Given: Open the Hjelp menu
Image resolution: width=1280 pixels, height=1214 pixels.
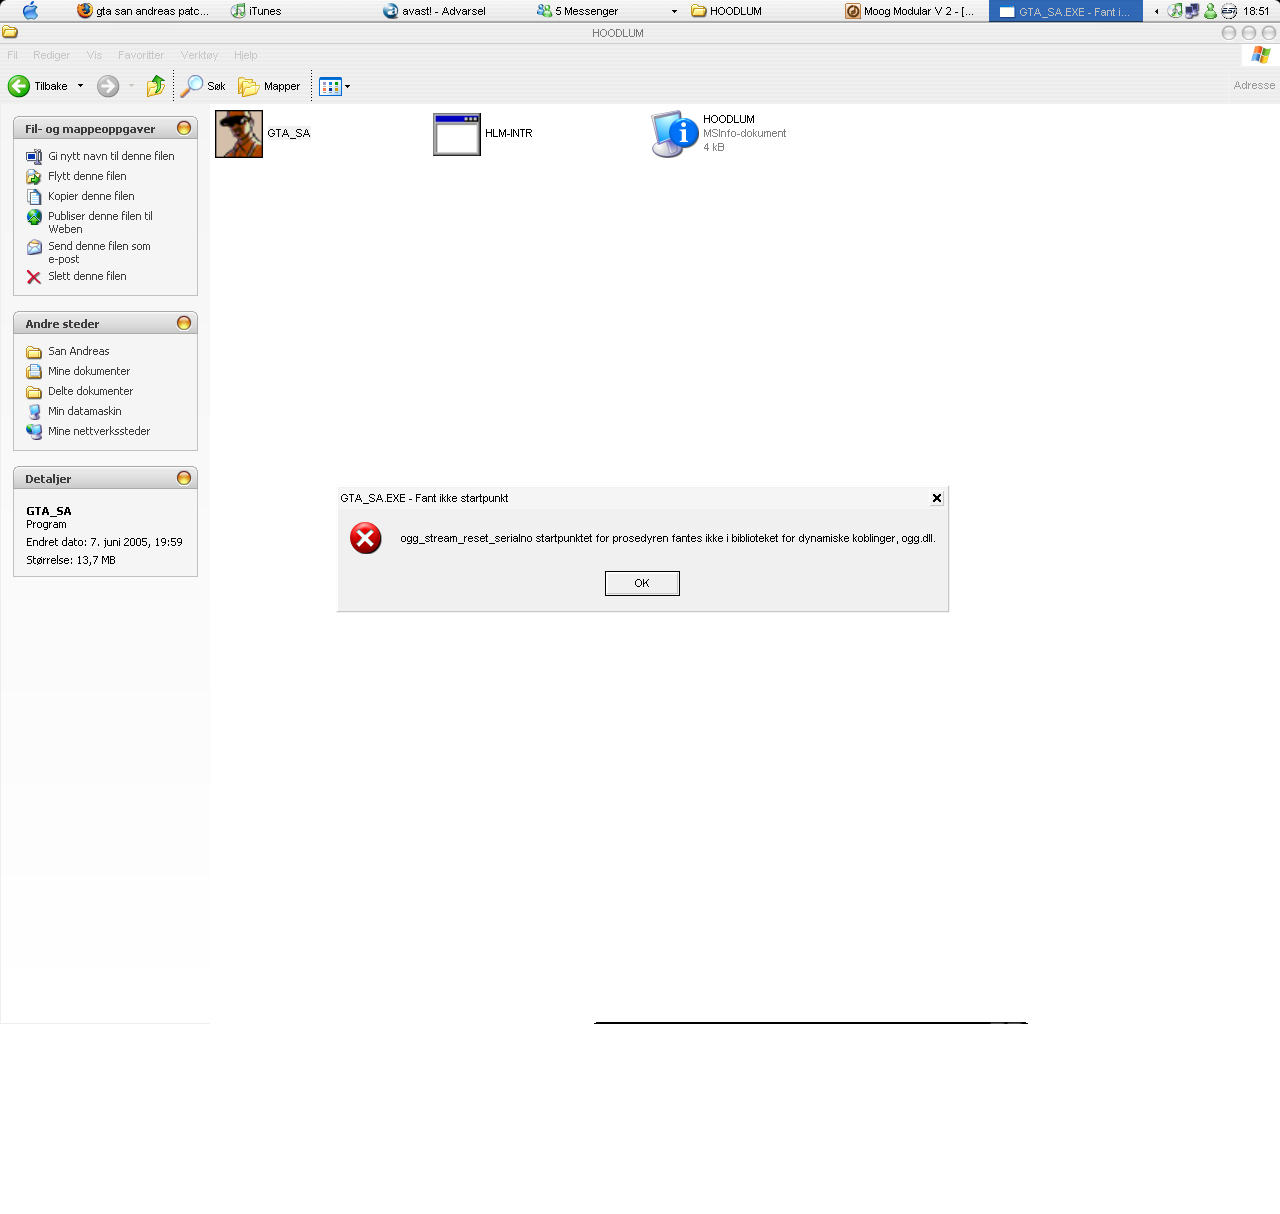Looking at the screenshot, I should [x=246, y=55].
